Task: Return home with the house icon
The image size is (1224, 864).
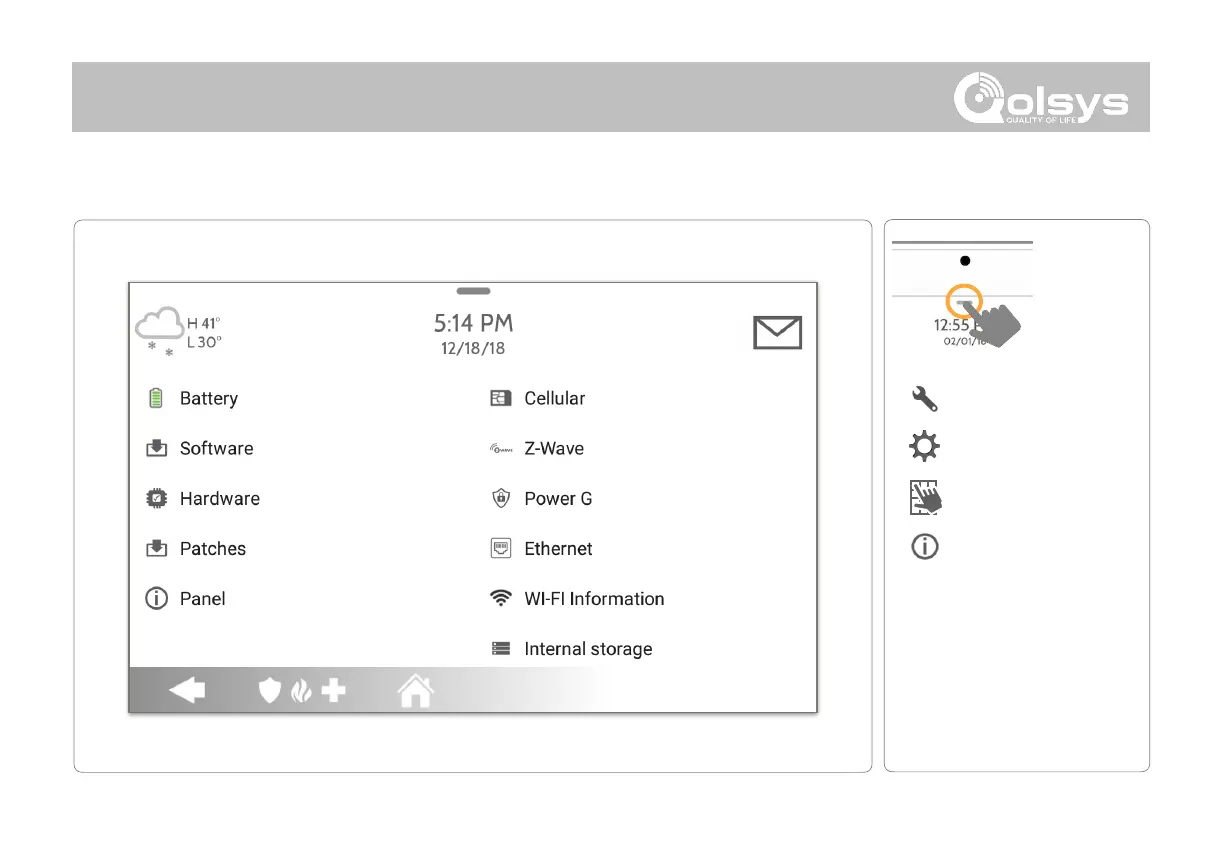Action: pyautogui.click(x=415, y=690)
